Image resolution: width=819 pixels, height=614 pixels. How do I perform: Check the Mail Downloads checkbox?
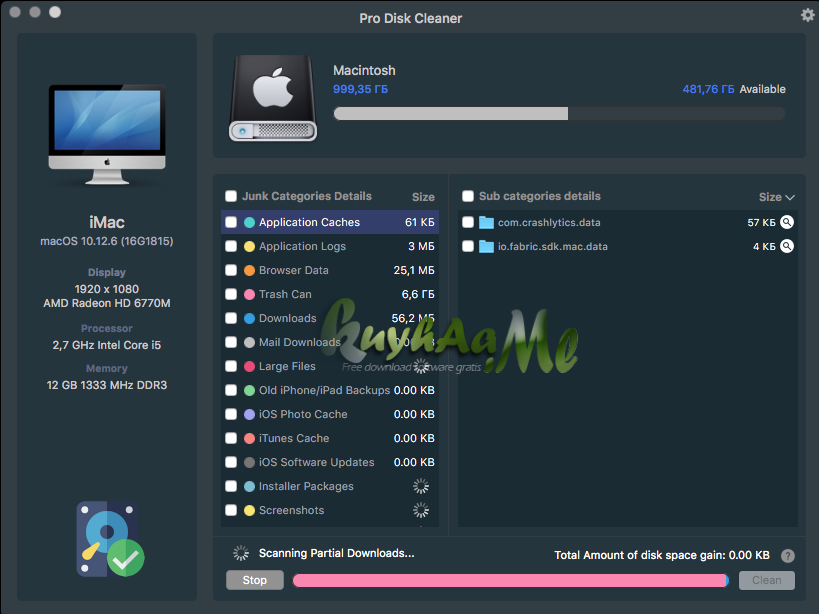(231, 342)
